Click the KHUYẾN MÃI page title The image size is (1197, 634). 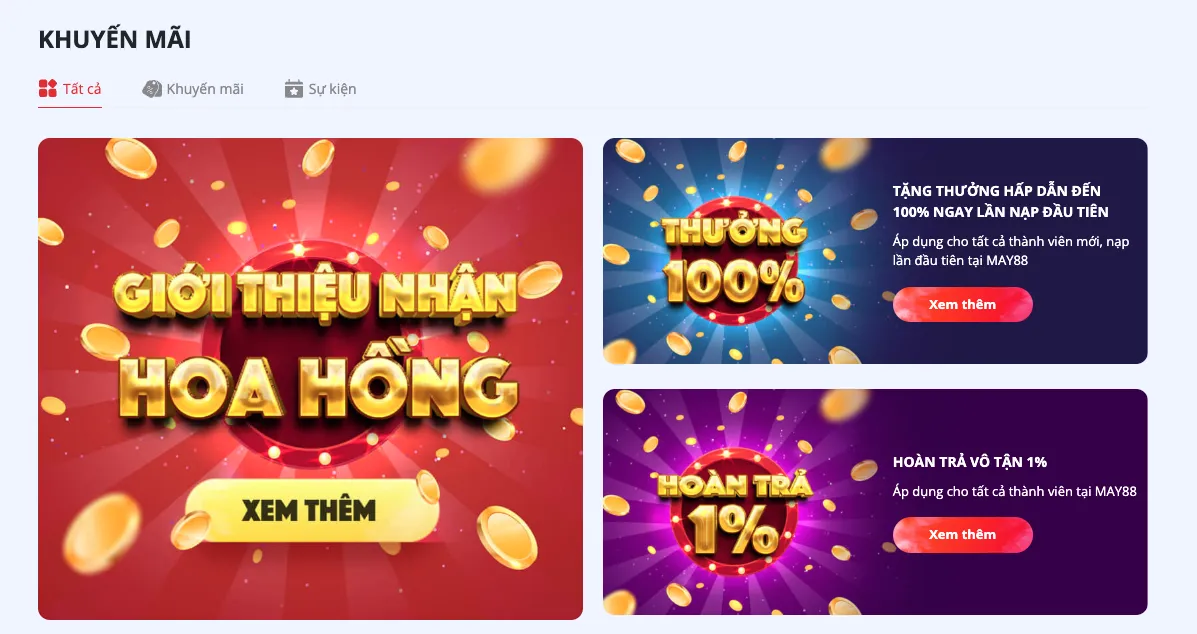(115, 39)
